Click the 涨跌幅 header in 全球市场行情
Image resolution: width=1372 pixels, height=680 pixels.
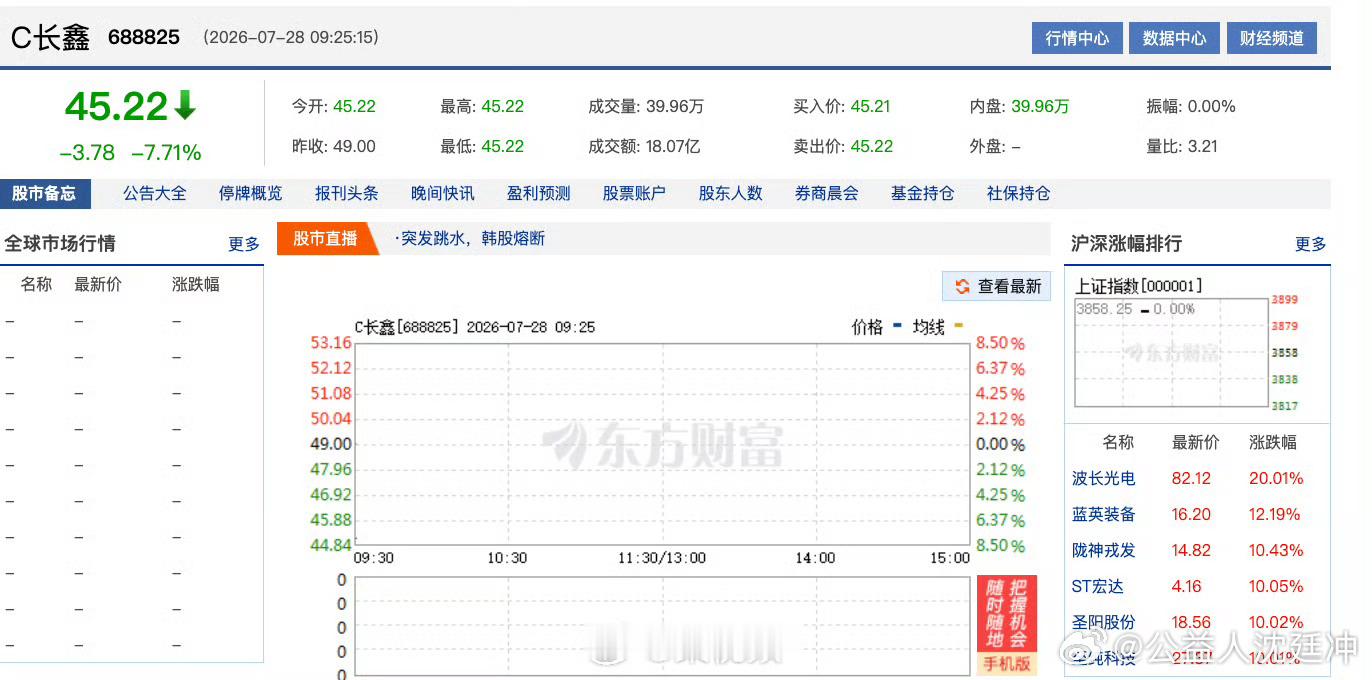[196, 284]
